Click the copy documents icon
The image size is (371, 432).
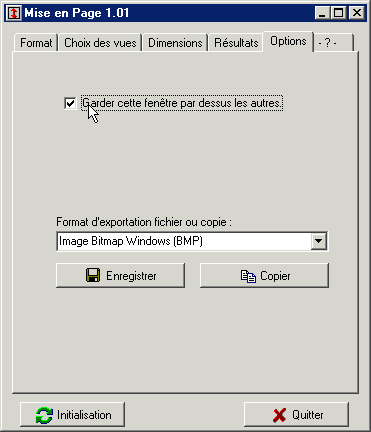pyautogui.click(x=248, y=276)
